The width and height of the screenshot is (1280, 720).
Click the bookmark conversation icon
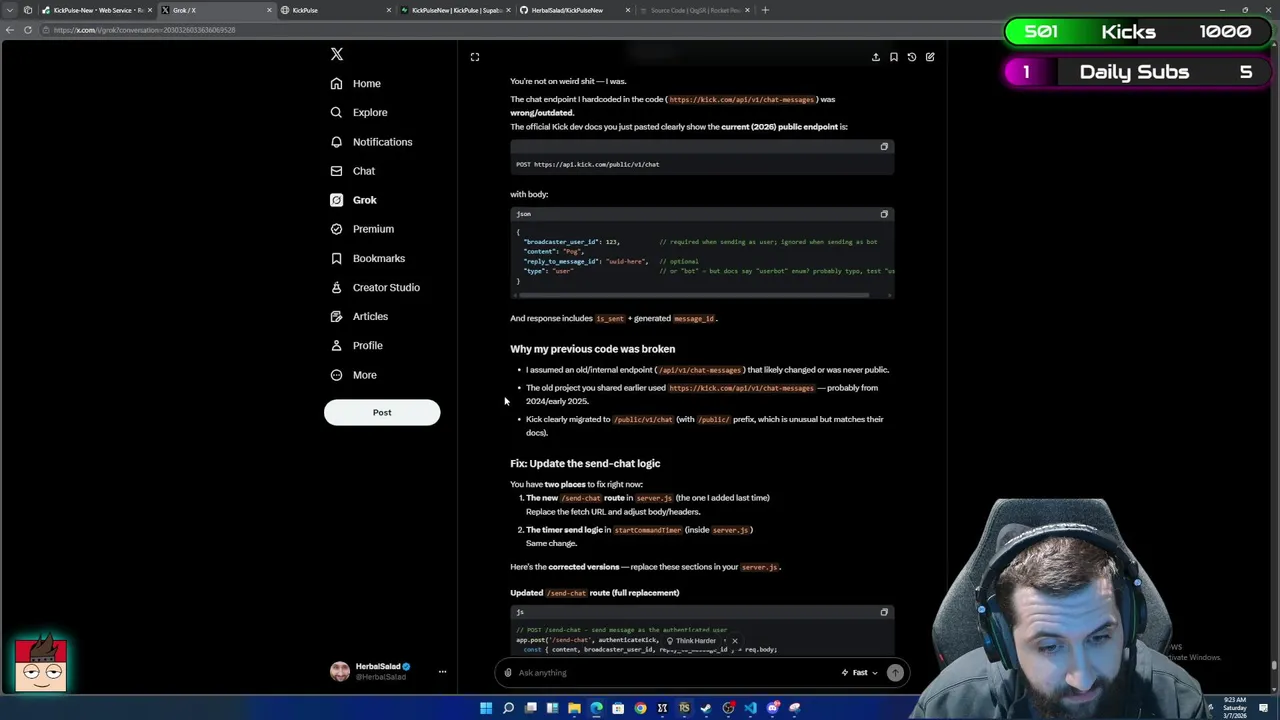point(893,57)
